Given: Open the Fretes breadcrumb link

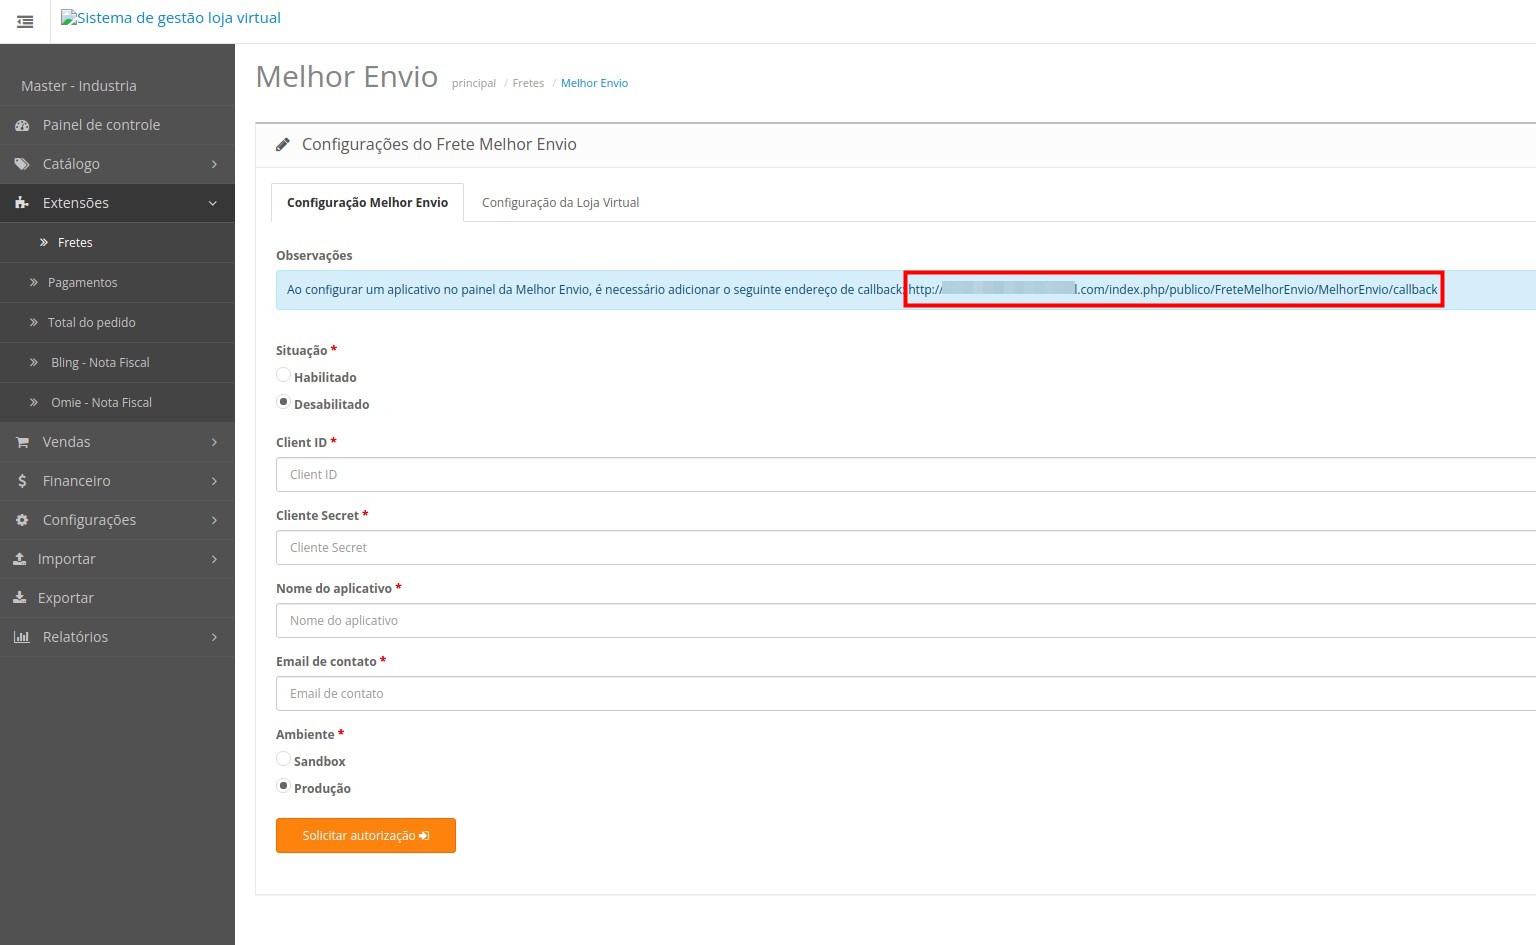Looking at the screenshot, I should coord(528,83).
